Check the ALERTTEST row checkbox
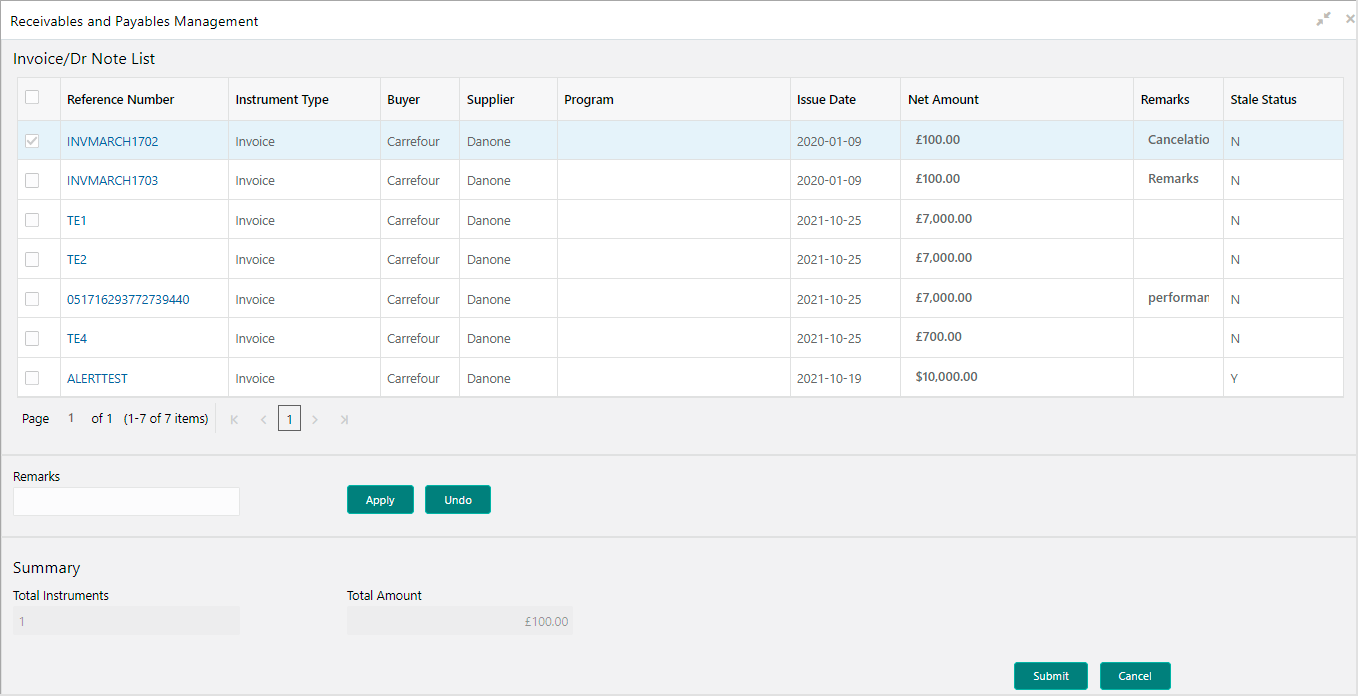The image size is (1358, 696). (x=32, y=378)
